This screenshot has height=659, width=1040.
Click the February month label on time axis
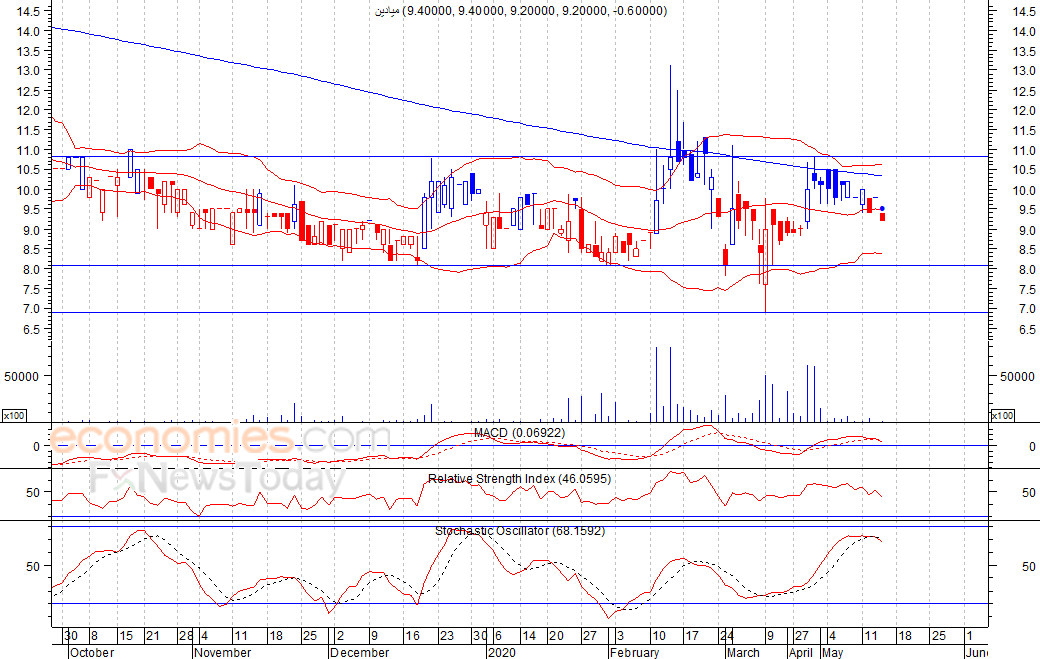click(635, 652)
